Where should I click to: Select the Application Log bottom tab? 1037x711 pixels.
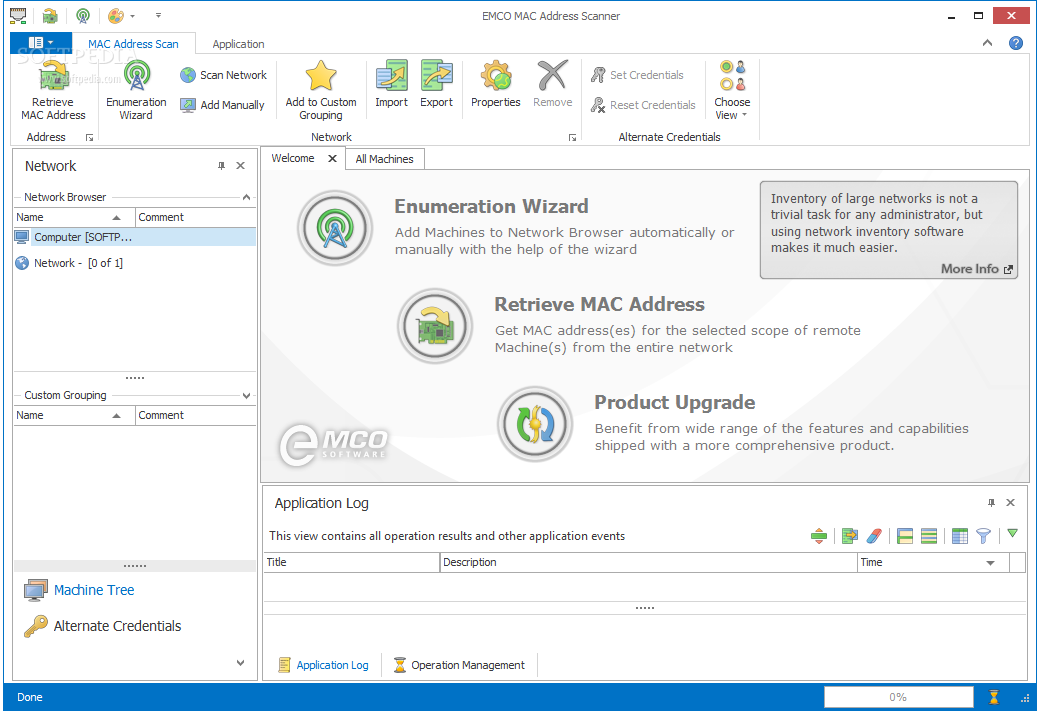point(323,665)
